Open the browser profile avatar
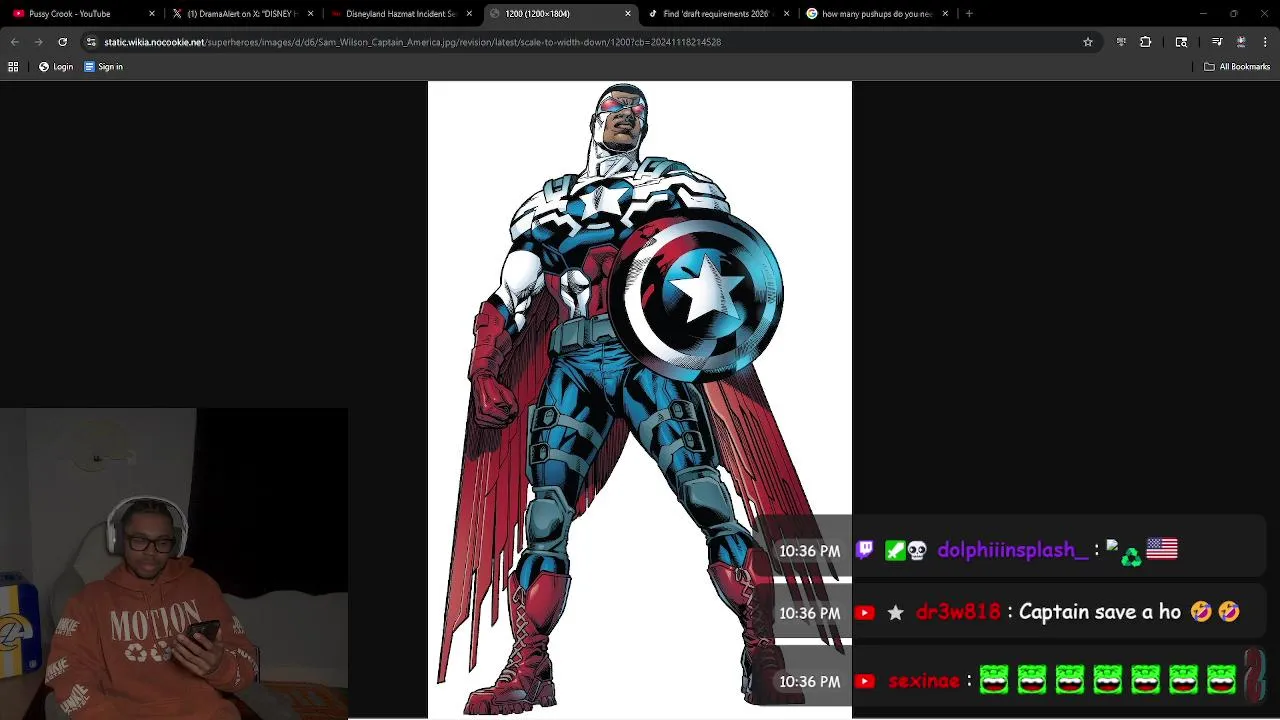1280x720 pixels. pos(1241,42)
